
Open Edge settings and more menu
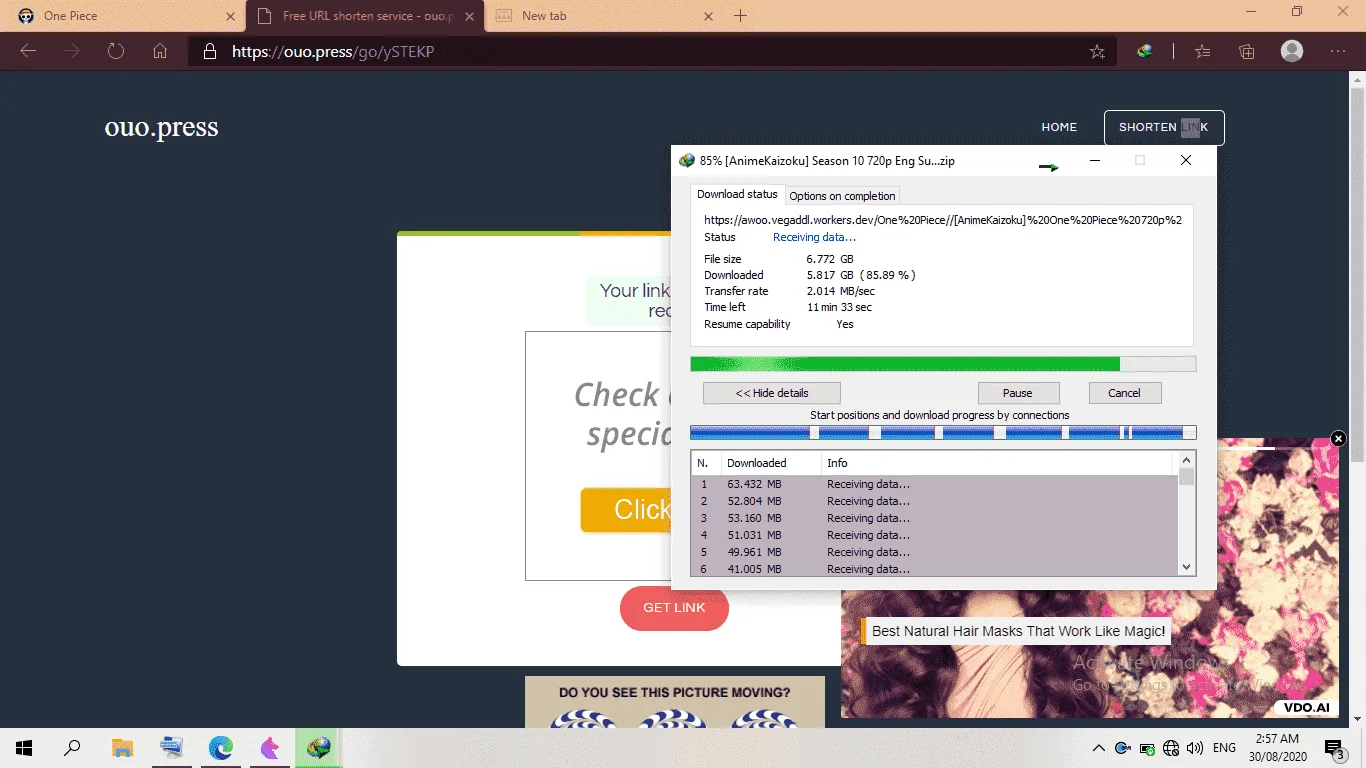1338,52
